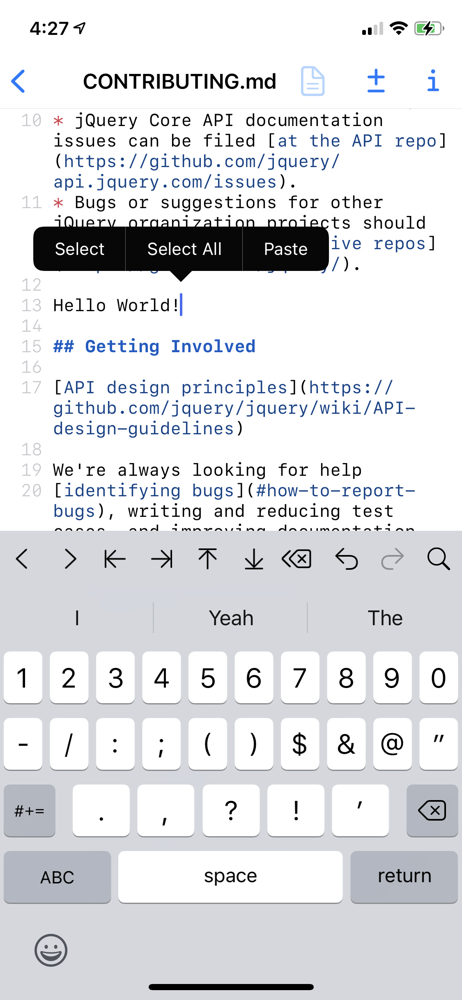This screenshot has height=1000, width=462.
Task: Jump to bottom of document icon
Action: [254, 559]
